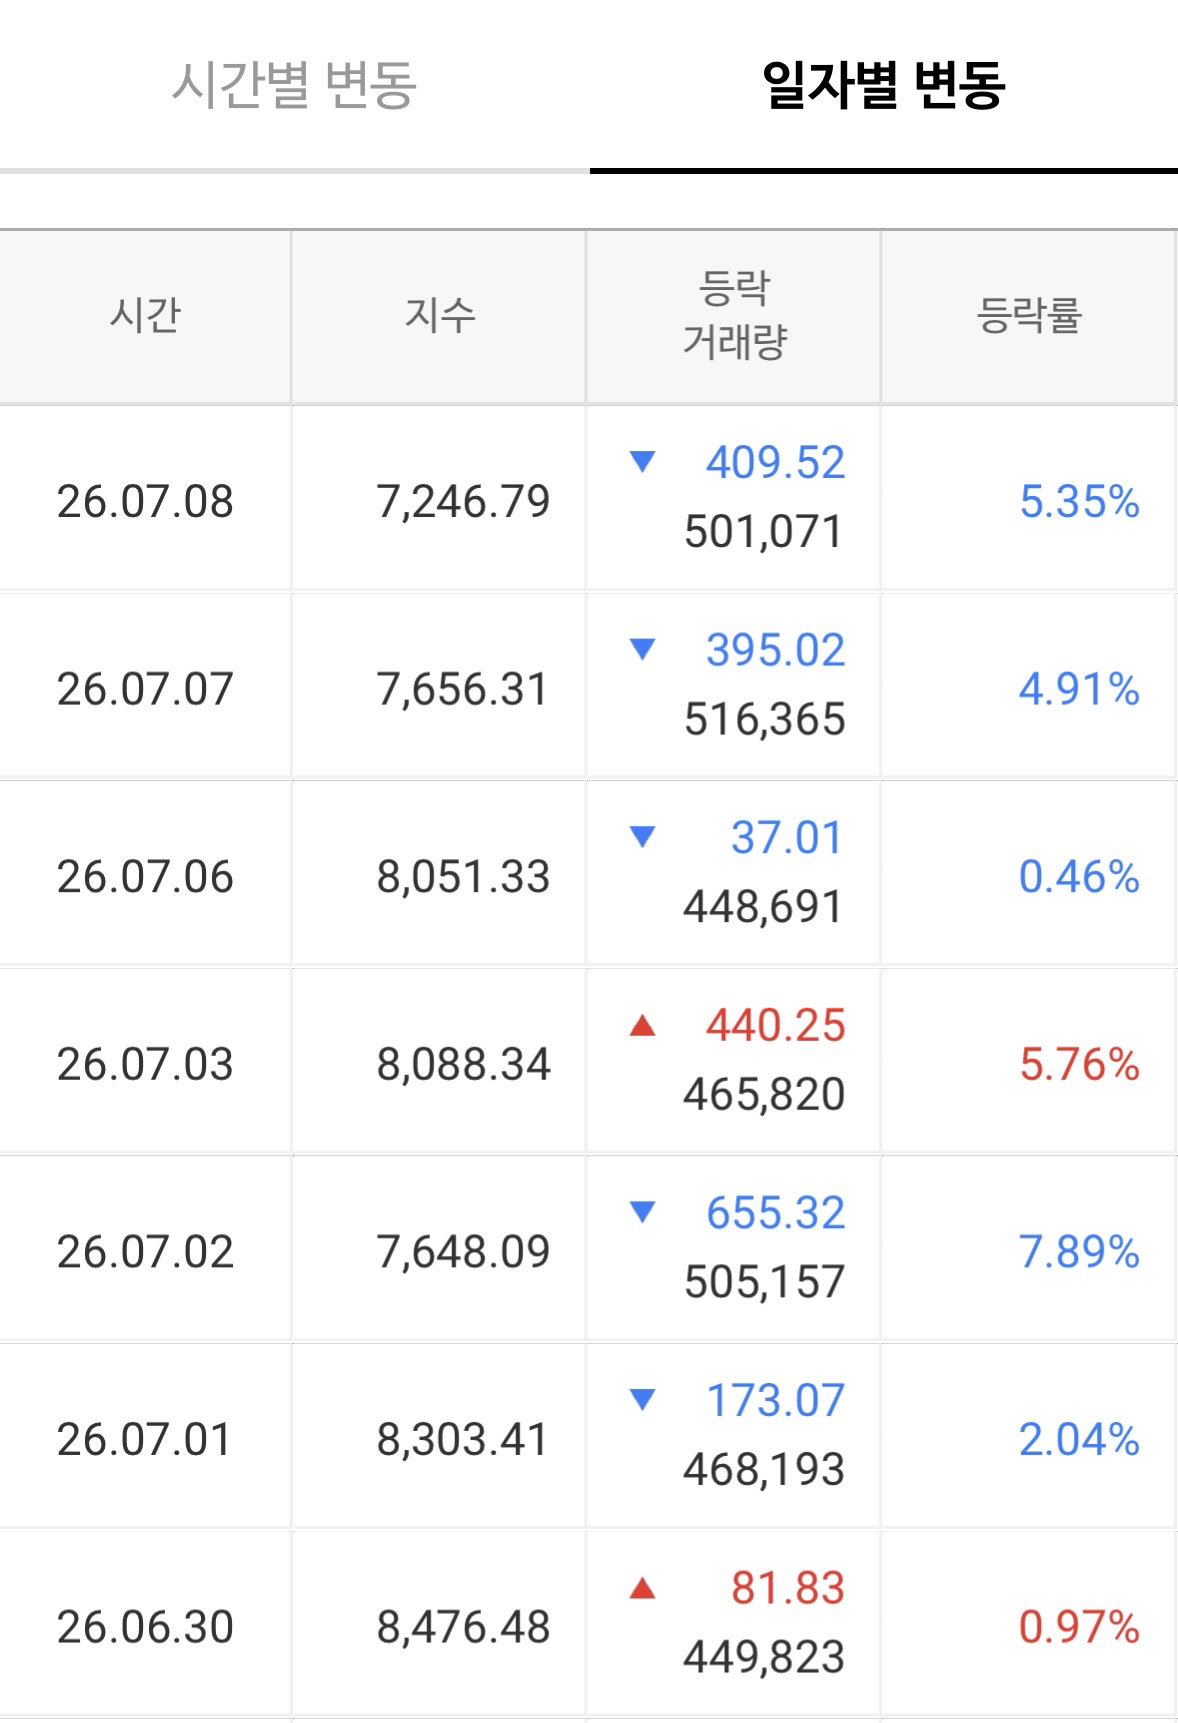Select the 일자별 변동 tab
The width and height of the screenshot is (1178, 1723).
883,84
